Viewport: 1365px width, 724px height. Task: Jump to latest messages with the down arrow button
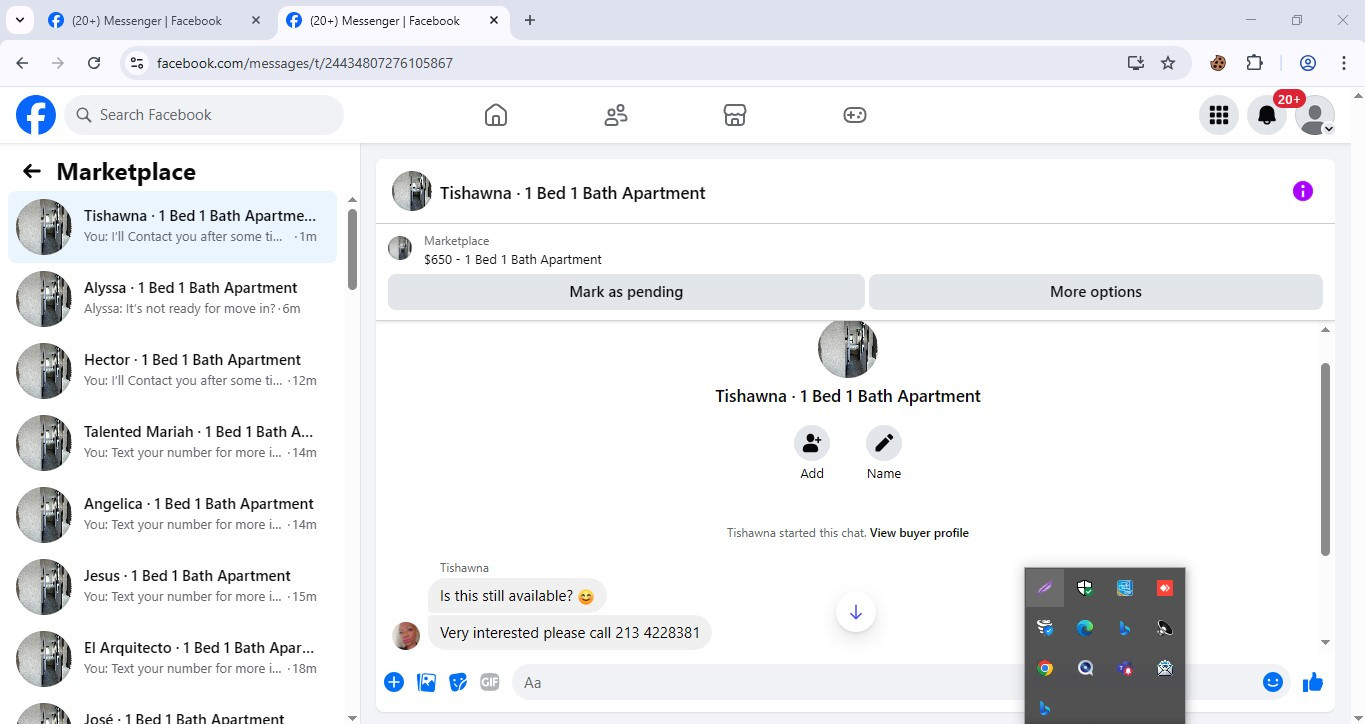pyautogui.click(x=856, y=612)
